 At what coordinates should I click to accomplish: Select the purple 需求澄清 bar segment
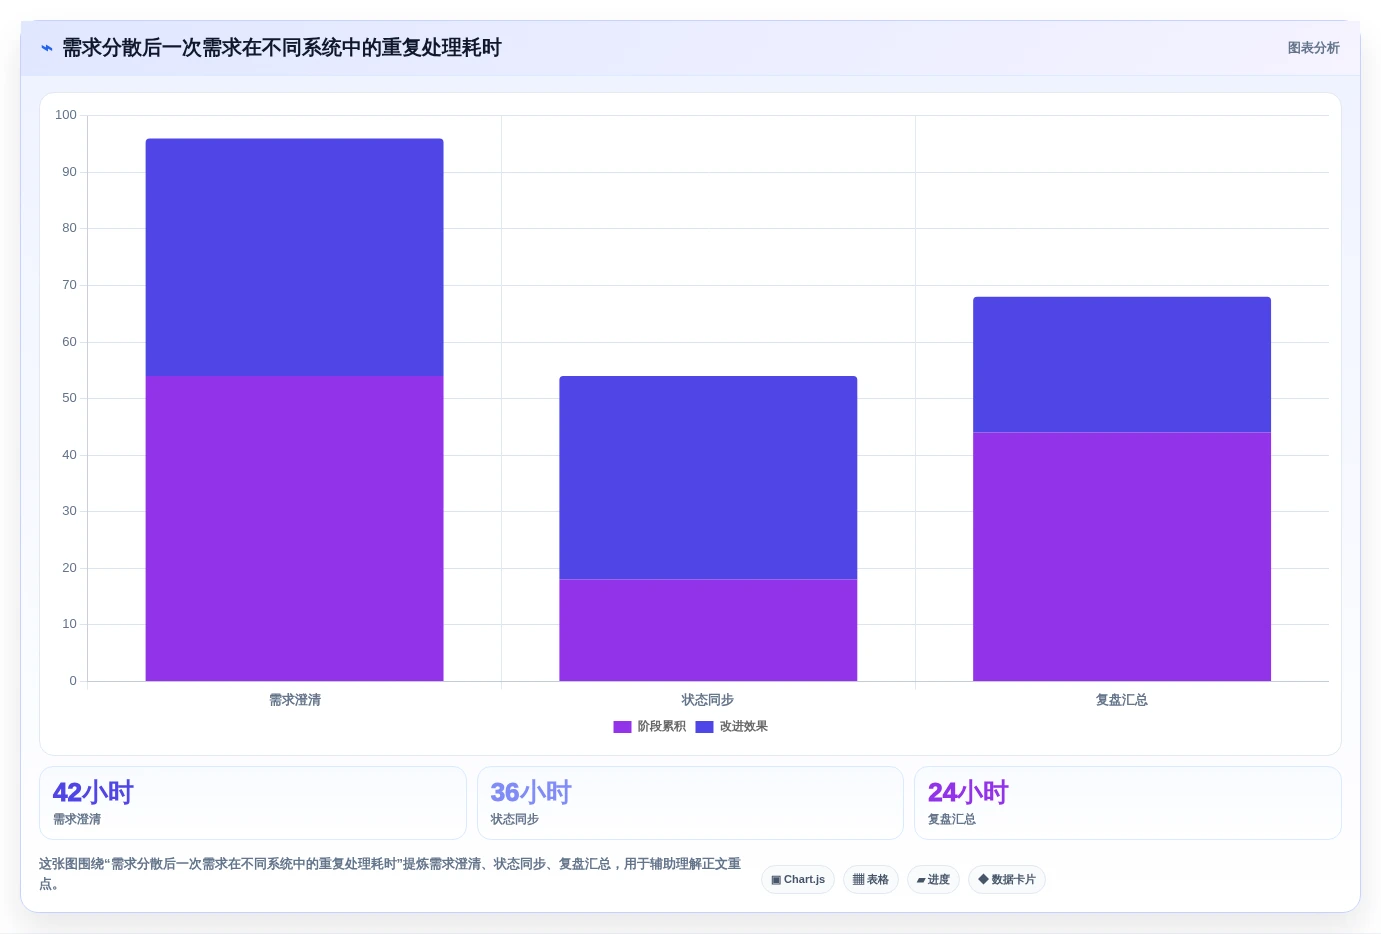click(x=294, y=529)
